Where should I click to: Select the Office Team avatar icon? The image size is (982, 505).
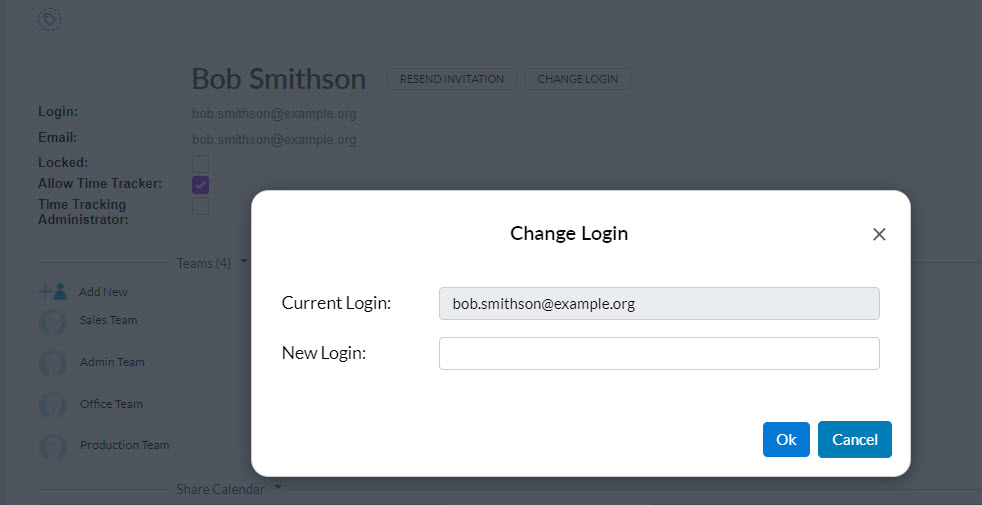pyautogui.click(x=53, y=405)
